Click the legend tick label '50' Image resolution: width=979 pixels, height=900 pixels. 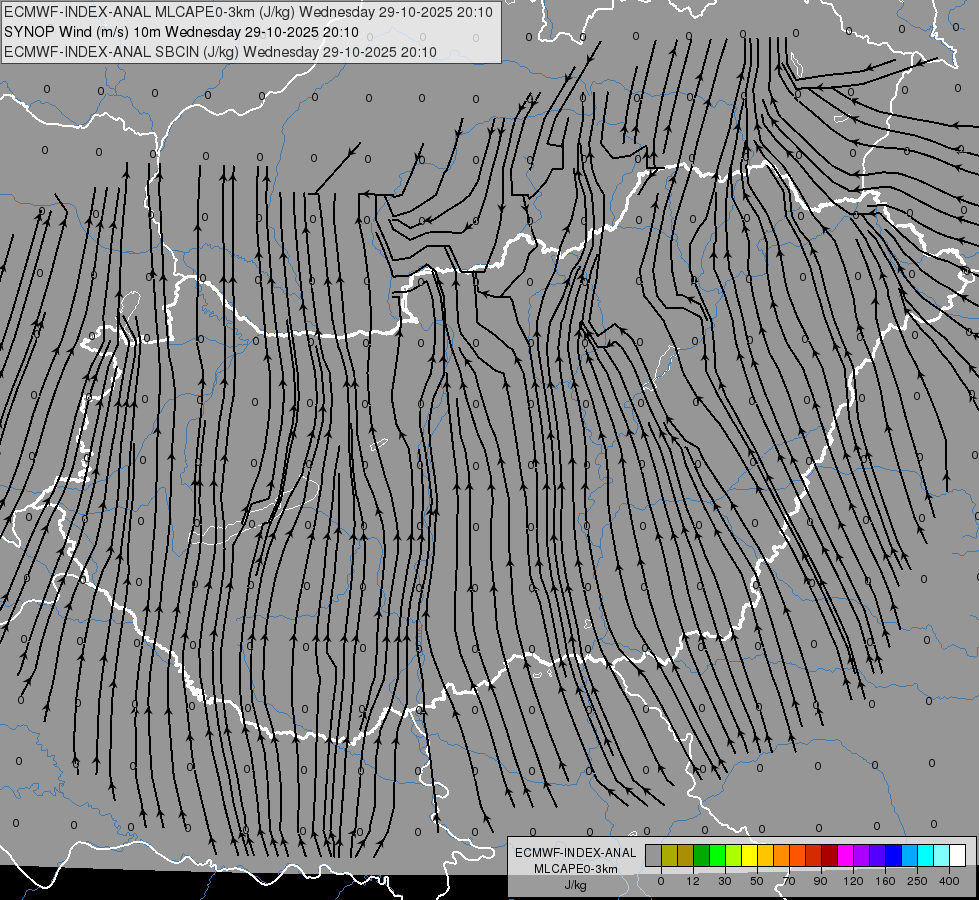(x=757, y=881)
